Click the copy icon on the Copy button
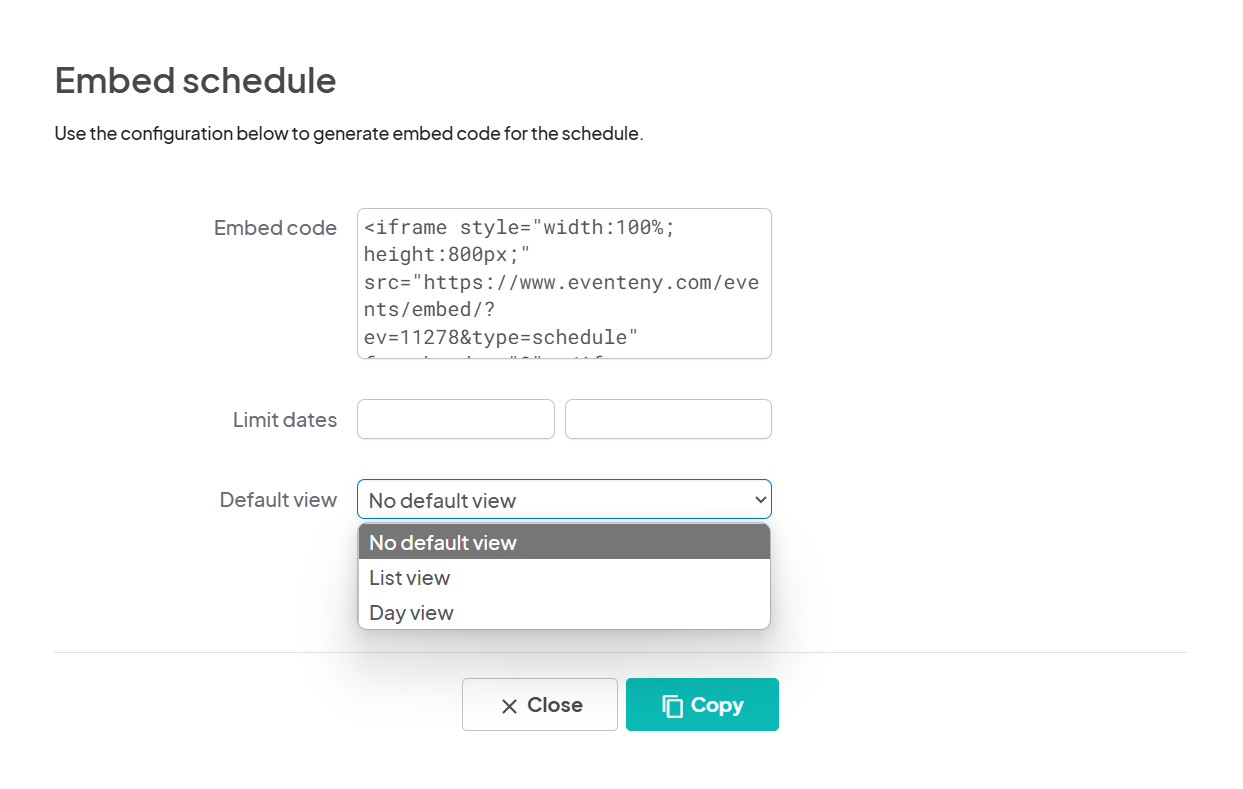Viewport: 1243px width, 789px height. click(673, 706)
